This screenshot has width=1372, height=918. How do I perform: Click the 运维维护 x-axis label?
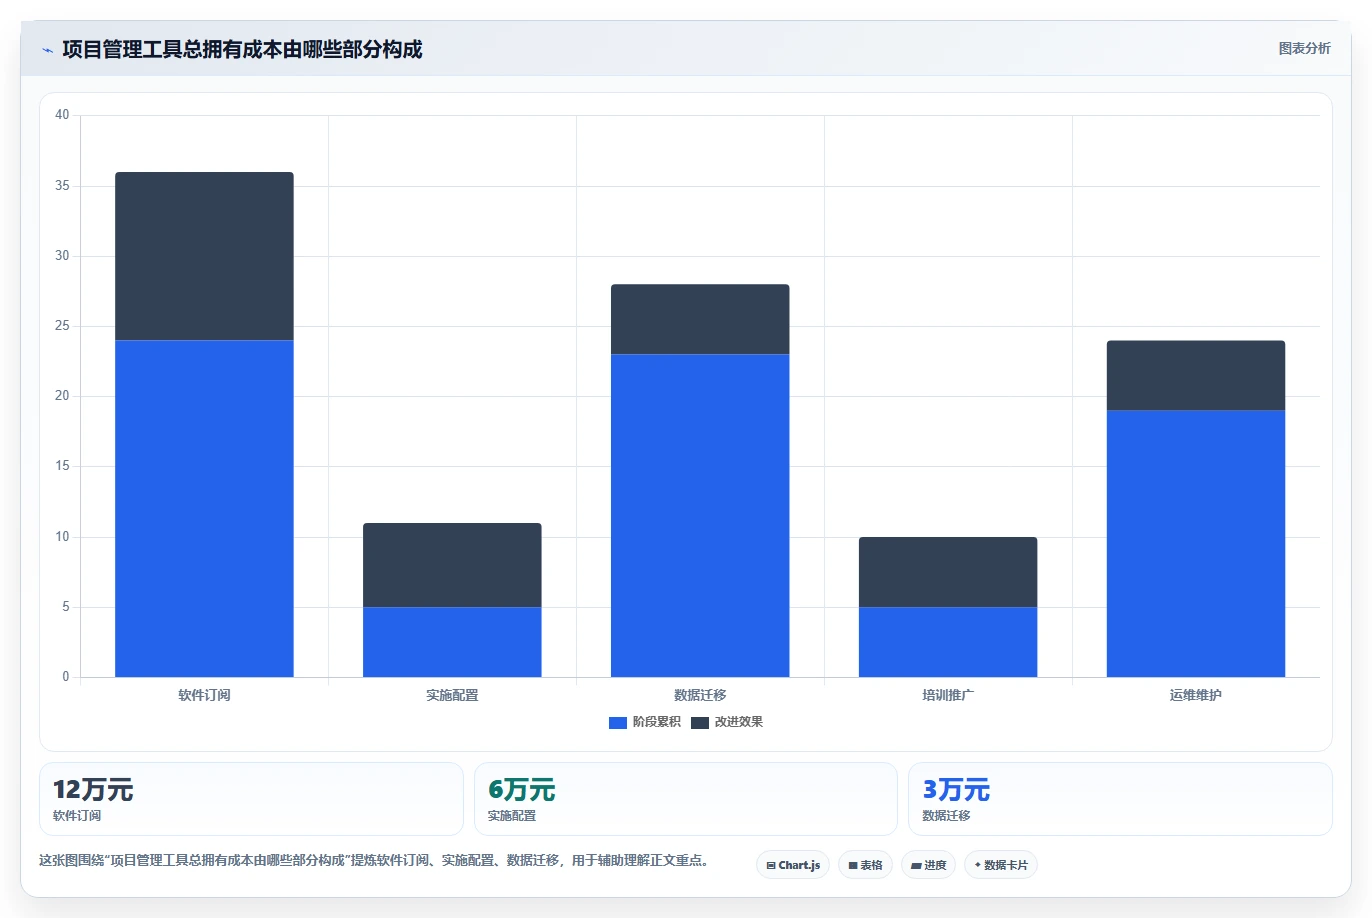[1196, 695]
